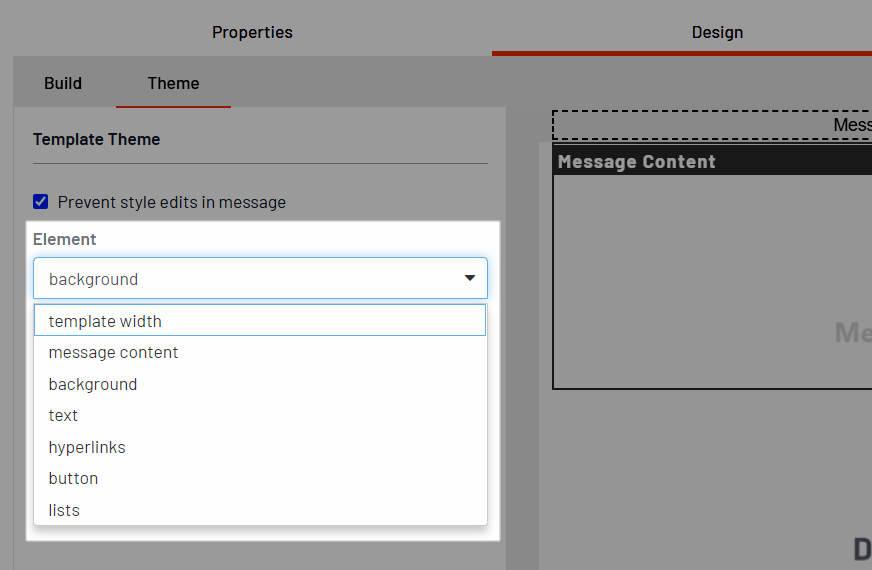Open the Element dropdown arrow

pos(469,278)
